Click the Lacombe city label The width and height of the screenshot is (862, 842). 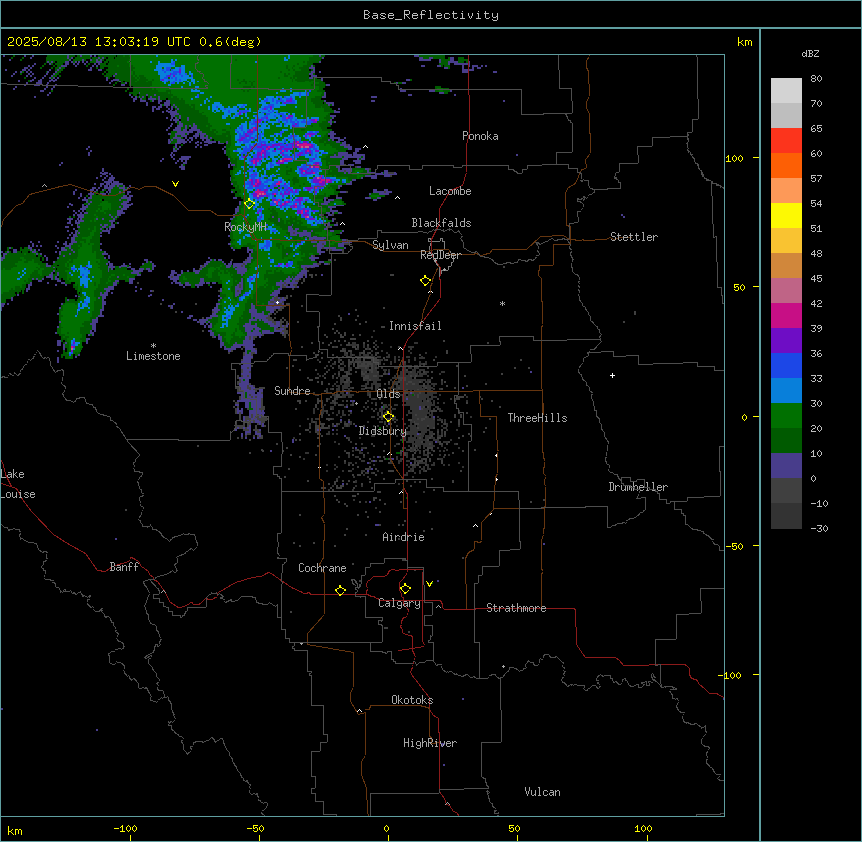point(450,191)
